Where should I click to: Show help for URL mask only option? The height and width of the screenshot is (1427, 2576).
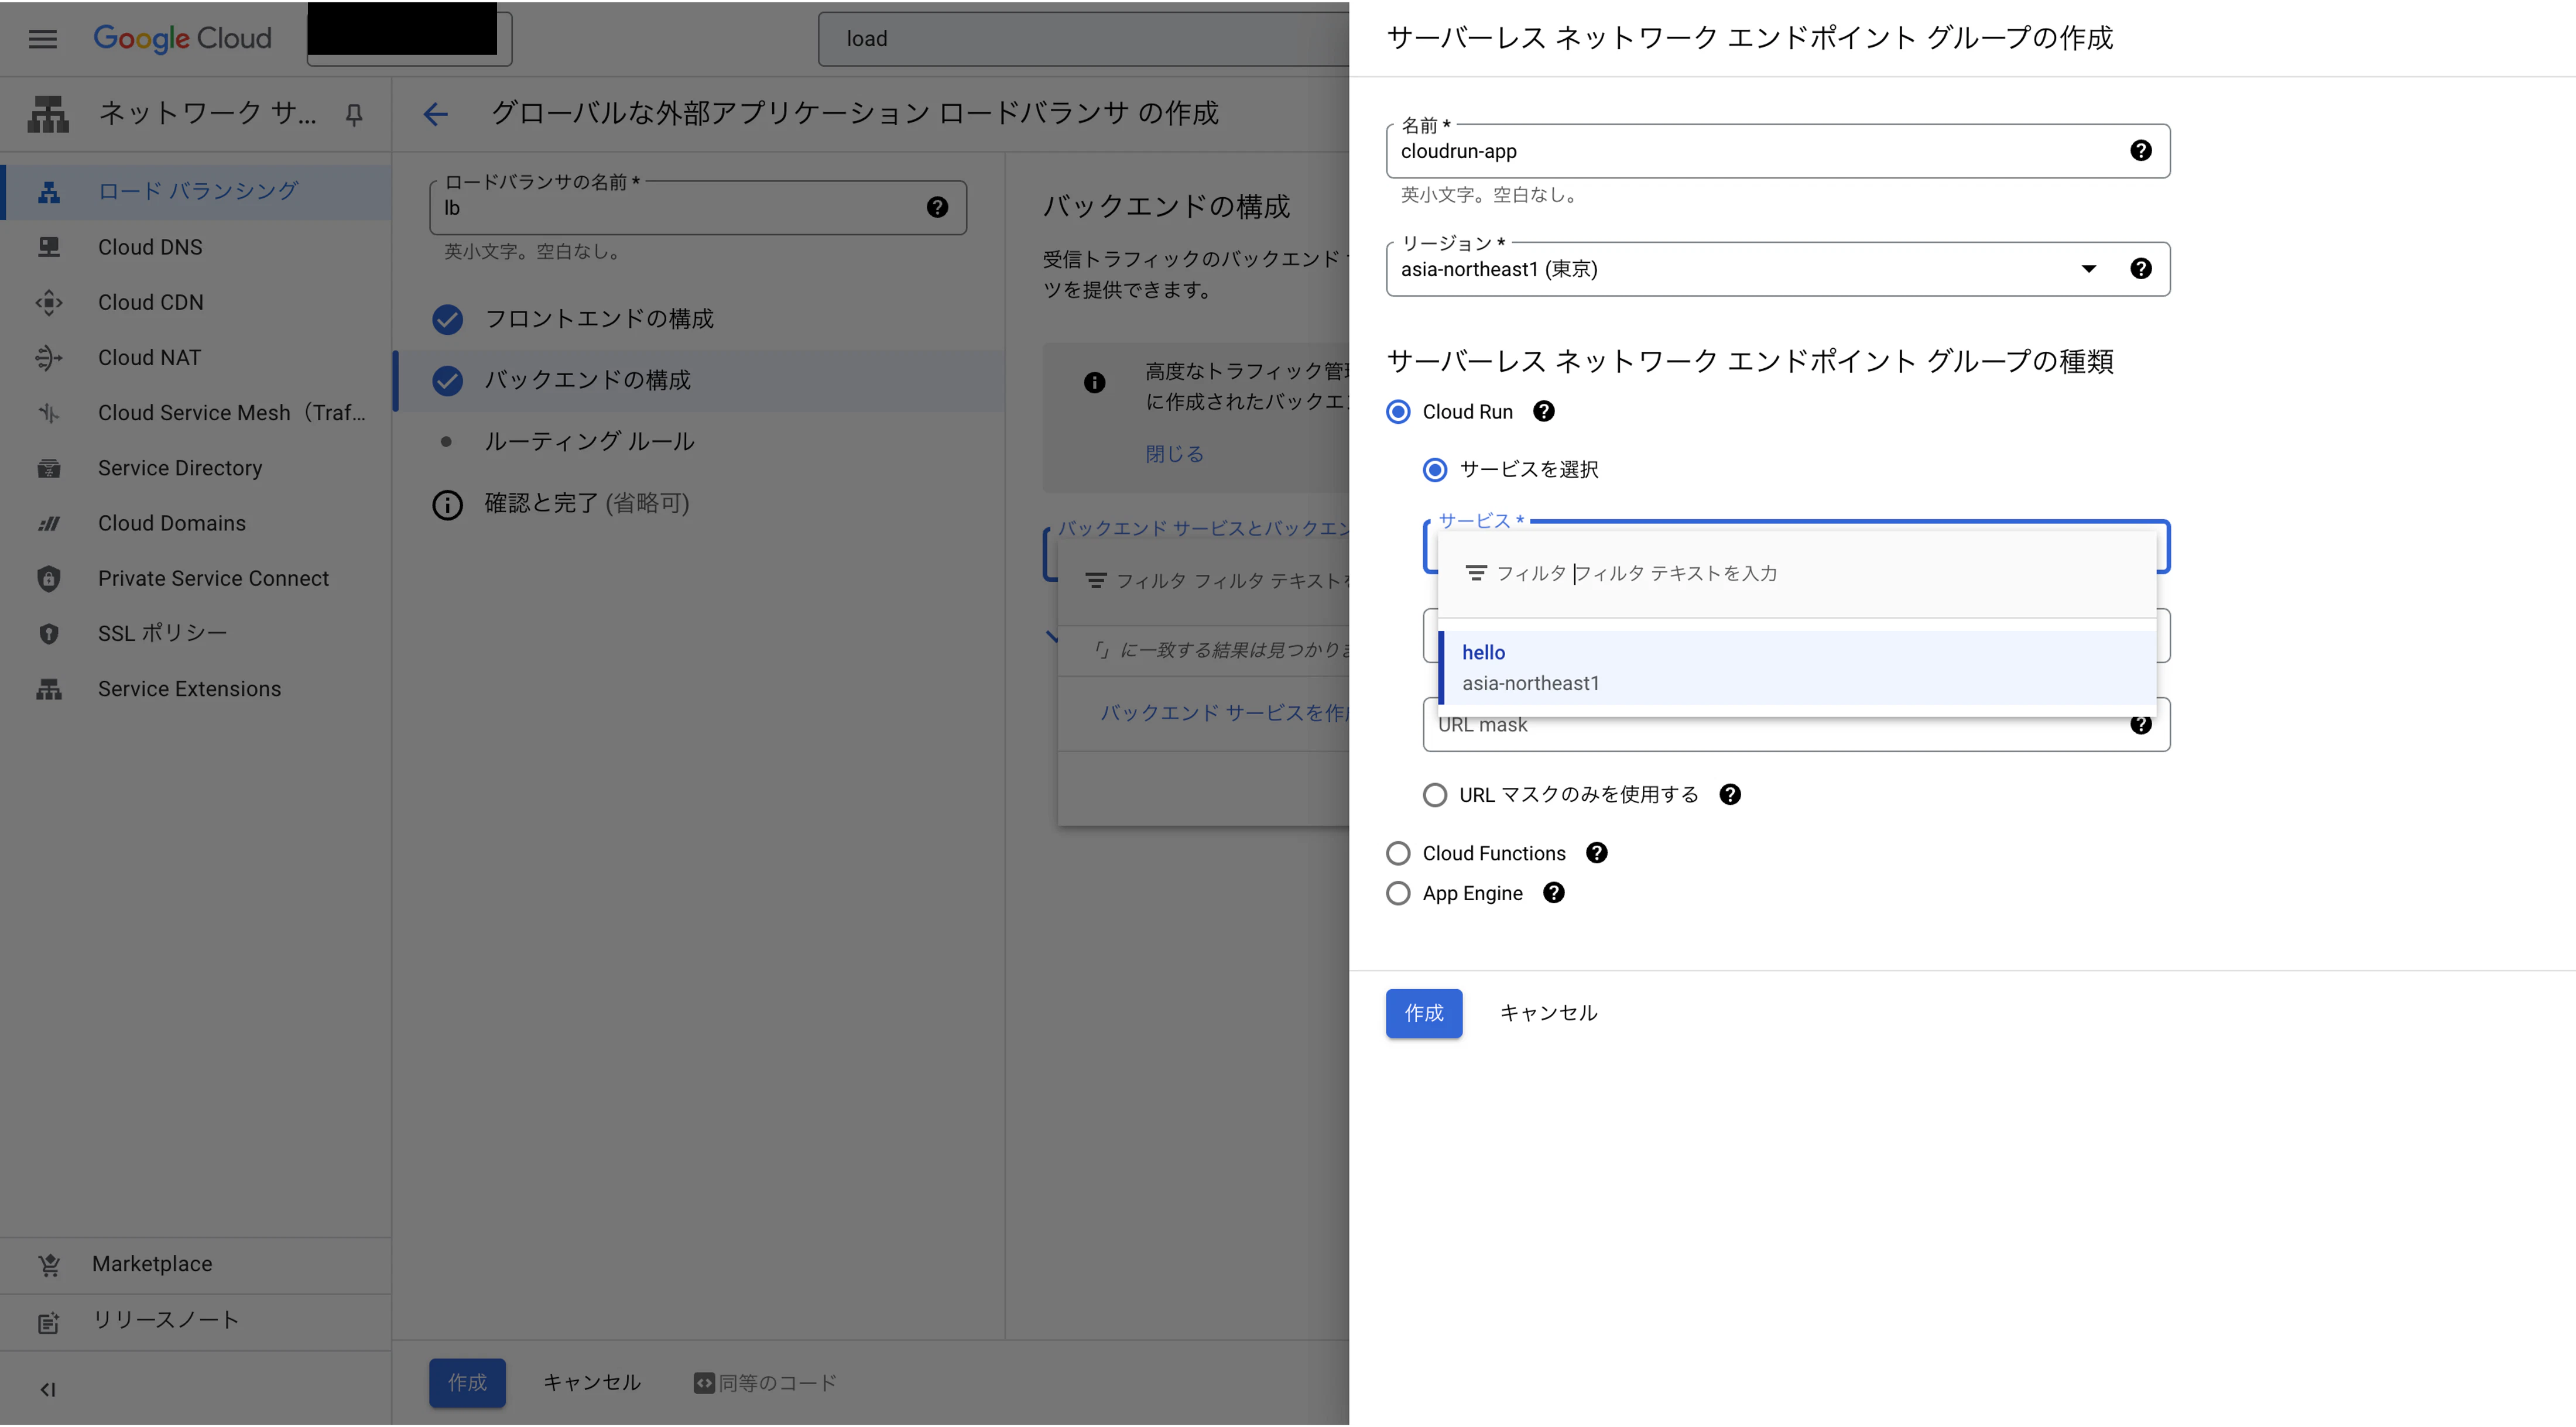[x=1730, y=794]
